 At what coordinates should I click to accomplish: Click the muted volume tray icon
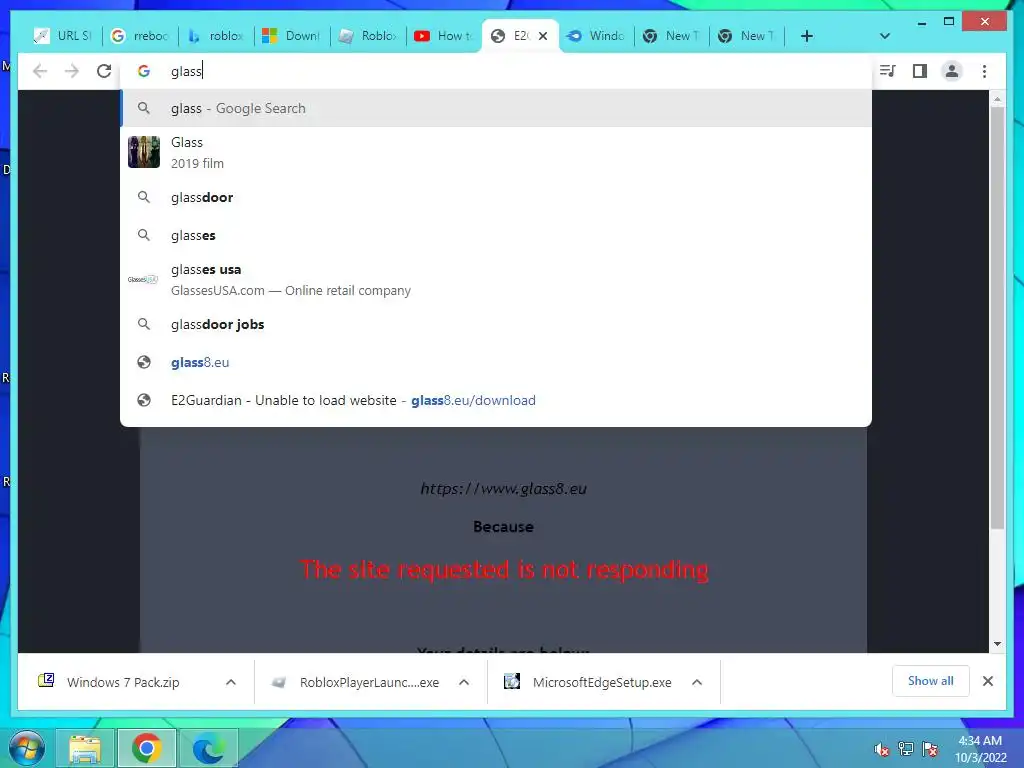(881, 749)
